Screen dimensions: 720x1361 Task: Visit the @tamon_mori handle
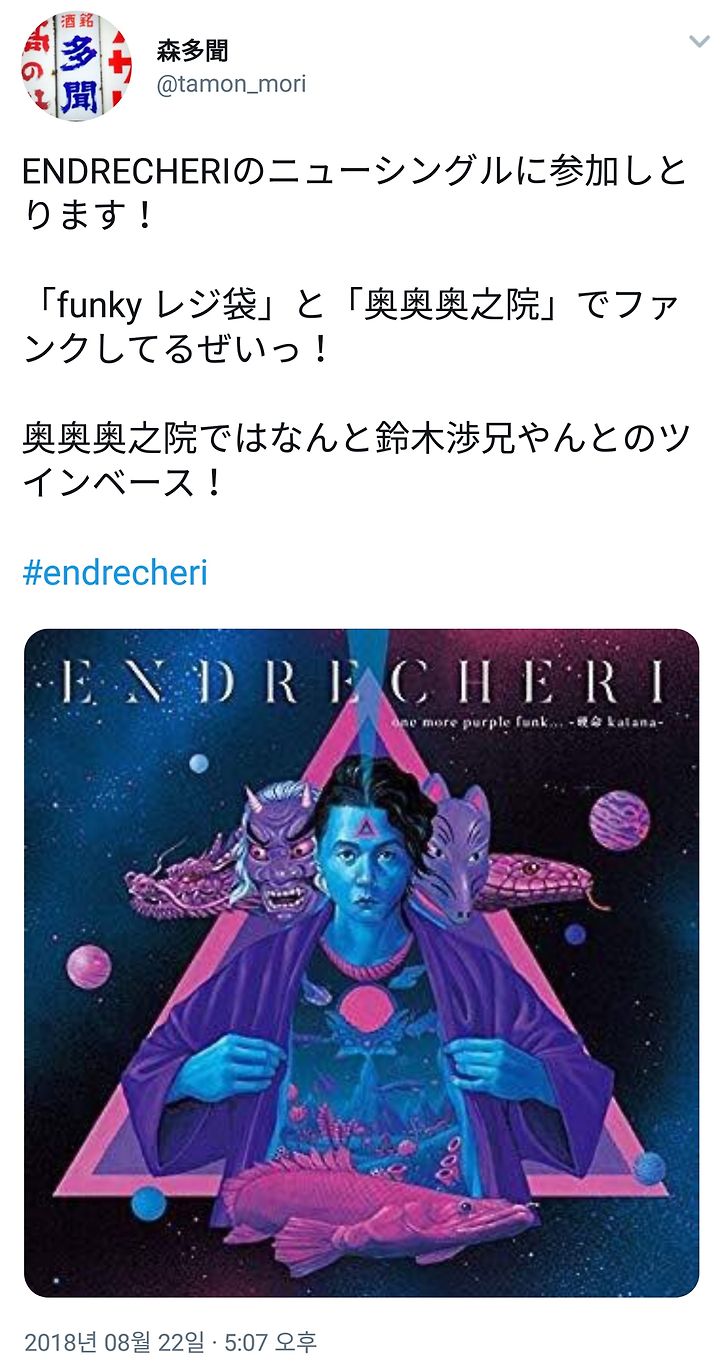click(231, 84)
